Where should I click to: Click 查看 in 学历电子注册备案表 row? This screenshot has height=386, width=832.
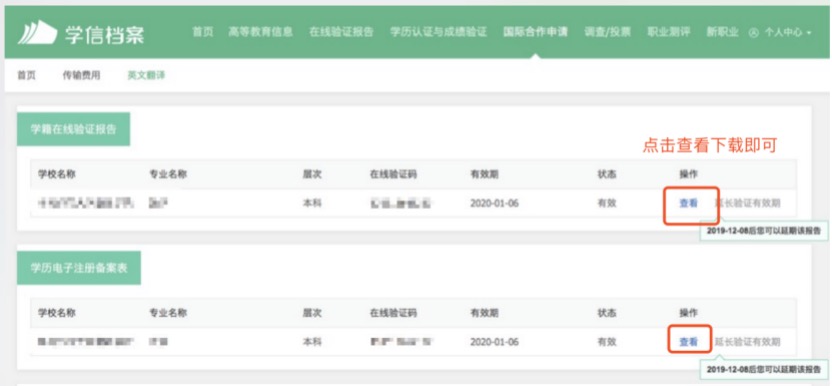(x=688, y=342)
